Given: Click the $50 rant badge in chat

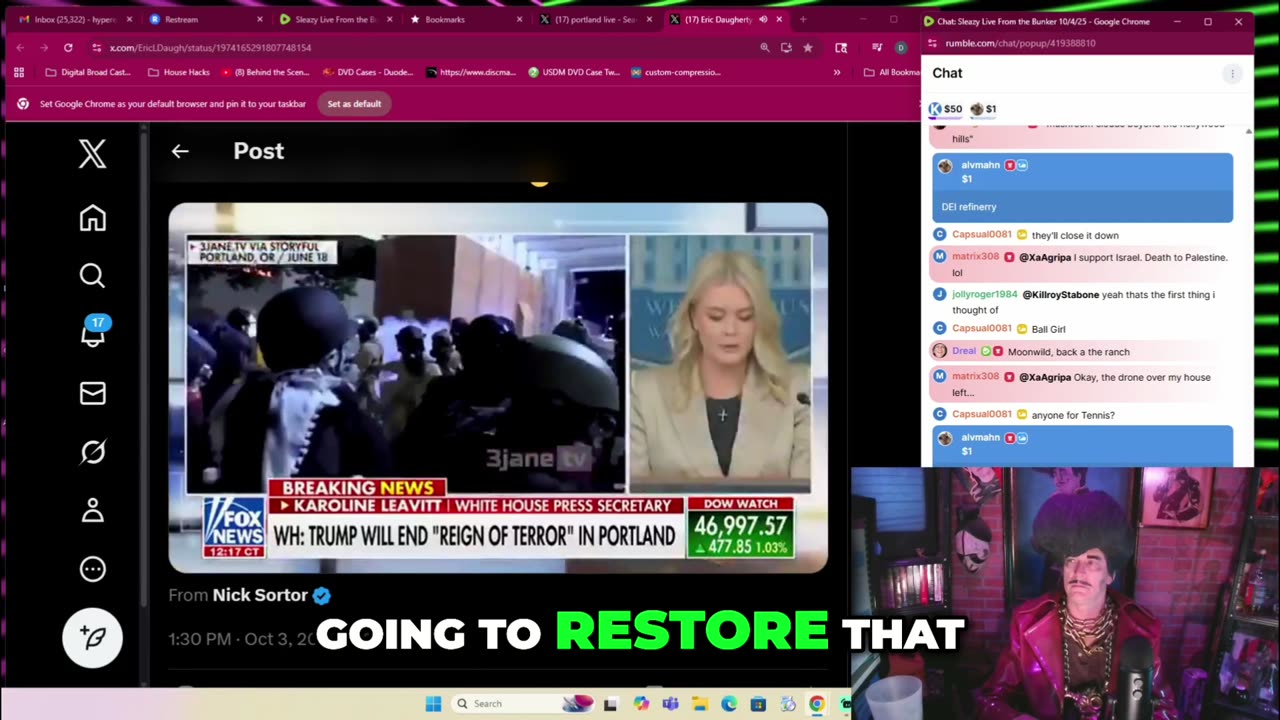Looking at the screenshot, I should pos(945,109).
